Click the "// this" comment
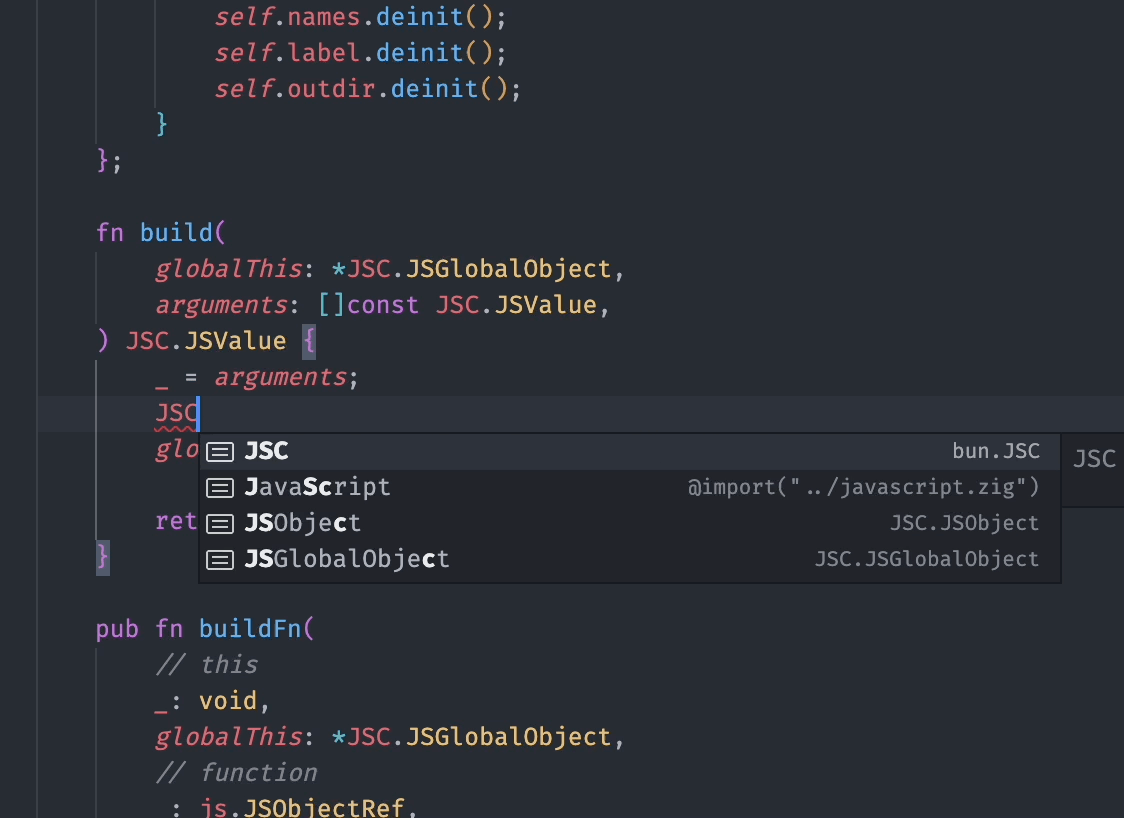The width and height of the screenshot is (1124, 818). point(206,665)
